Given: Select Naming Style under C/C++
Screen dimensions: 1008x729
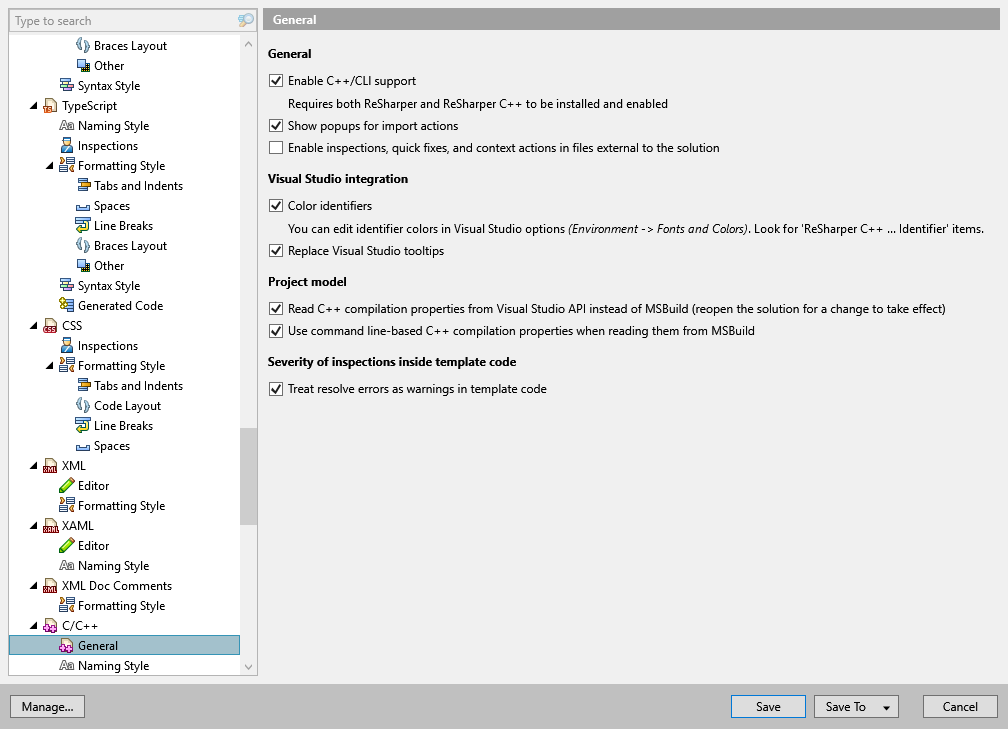Looking at the screenshot, I should click(113, 665).
